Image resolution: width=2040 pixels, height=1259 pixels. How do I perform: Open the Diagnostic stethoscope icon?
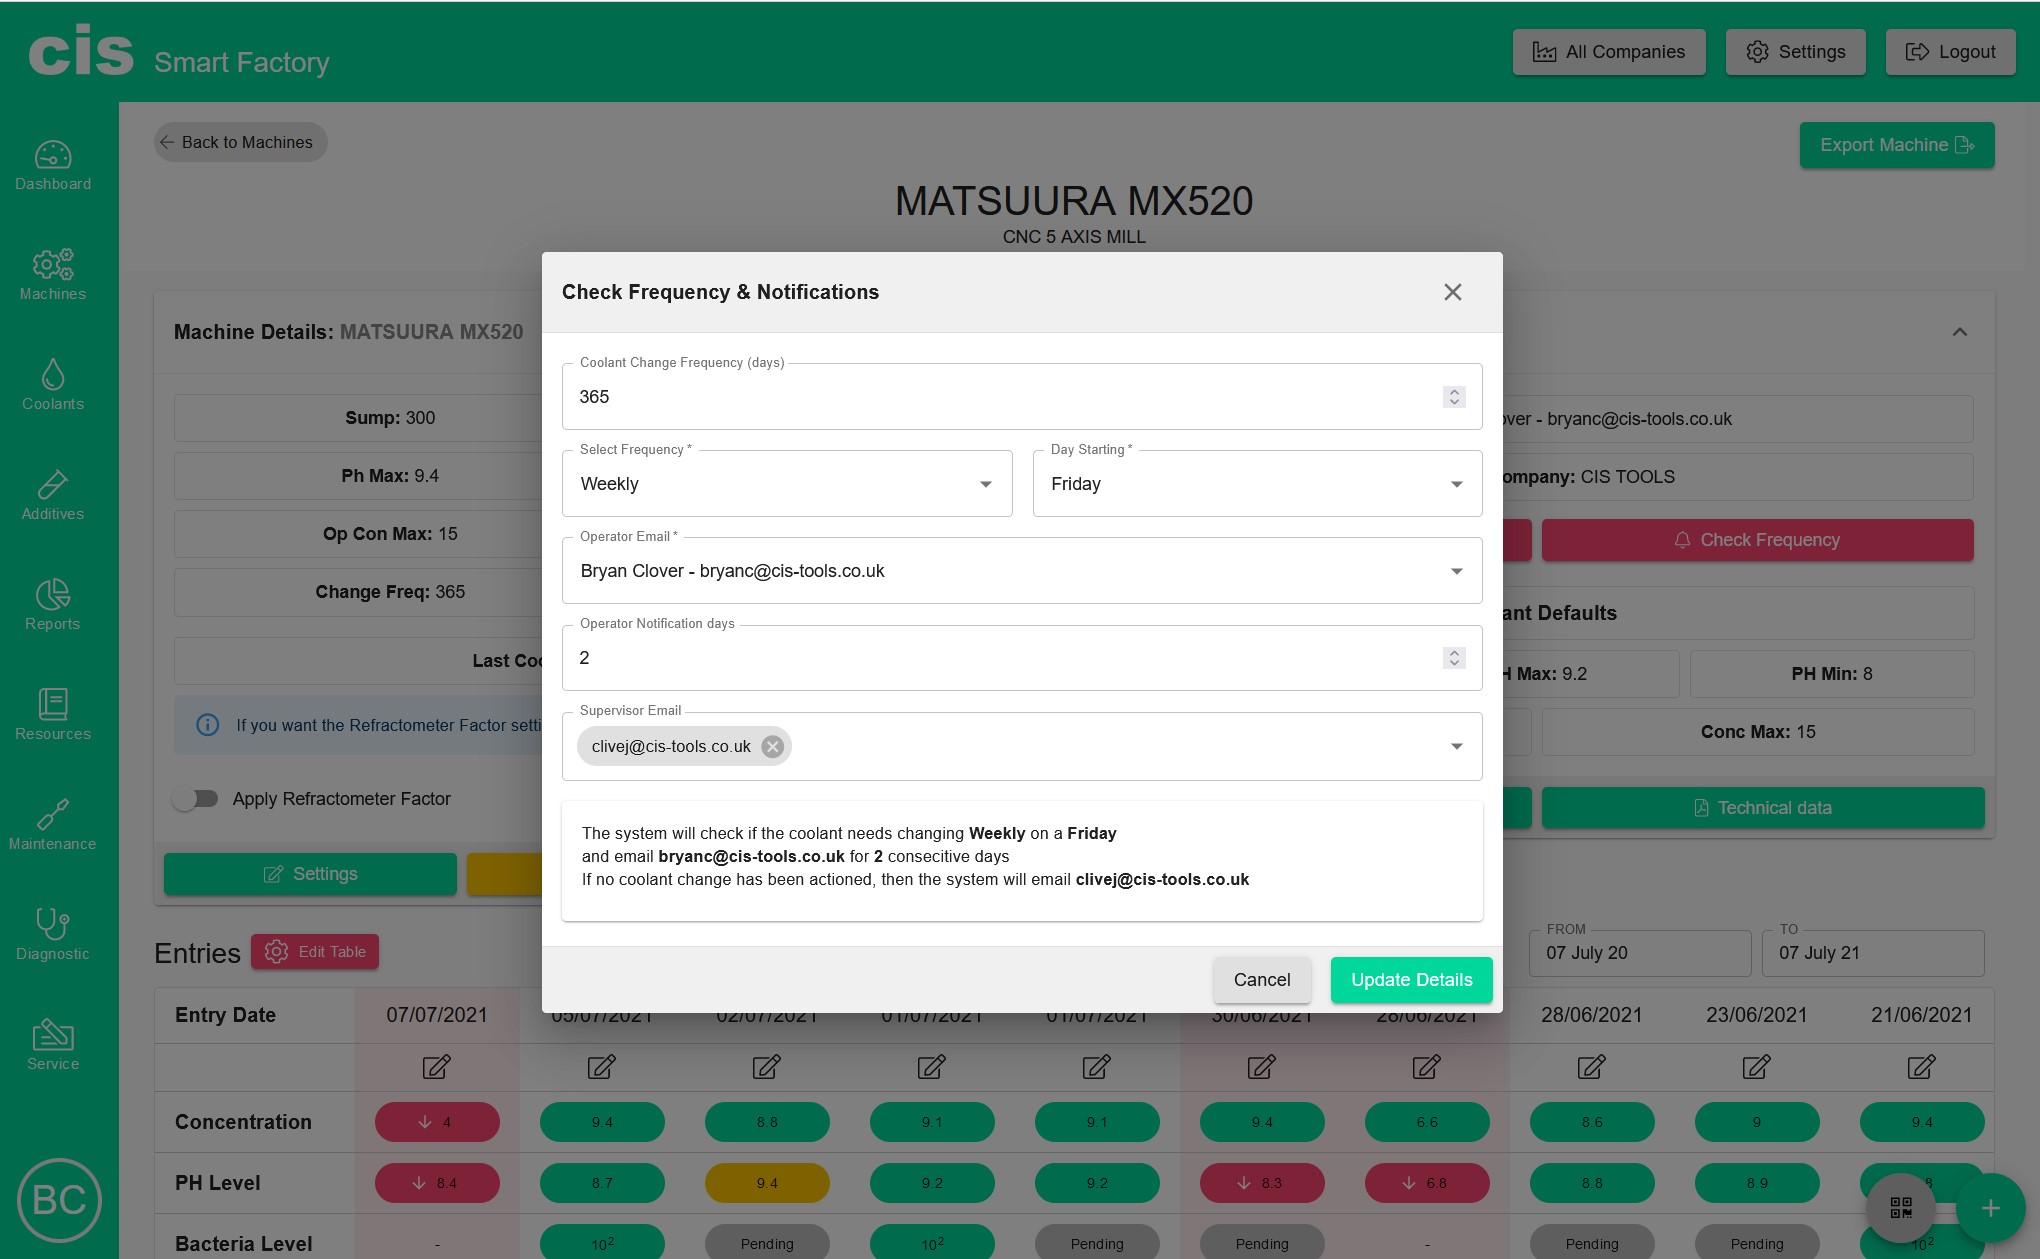click(53, 935)
